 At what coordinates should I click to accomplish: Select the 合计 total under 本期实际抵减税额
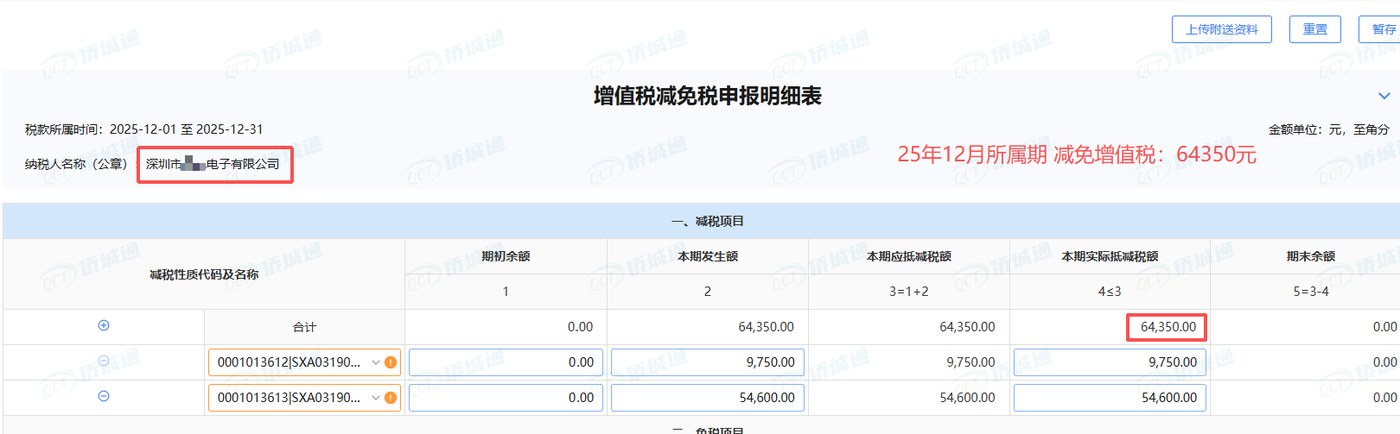1167,327
